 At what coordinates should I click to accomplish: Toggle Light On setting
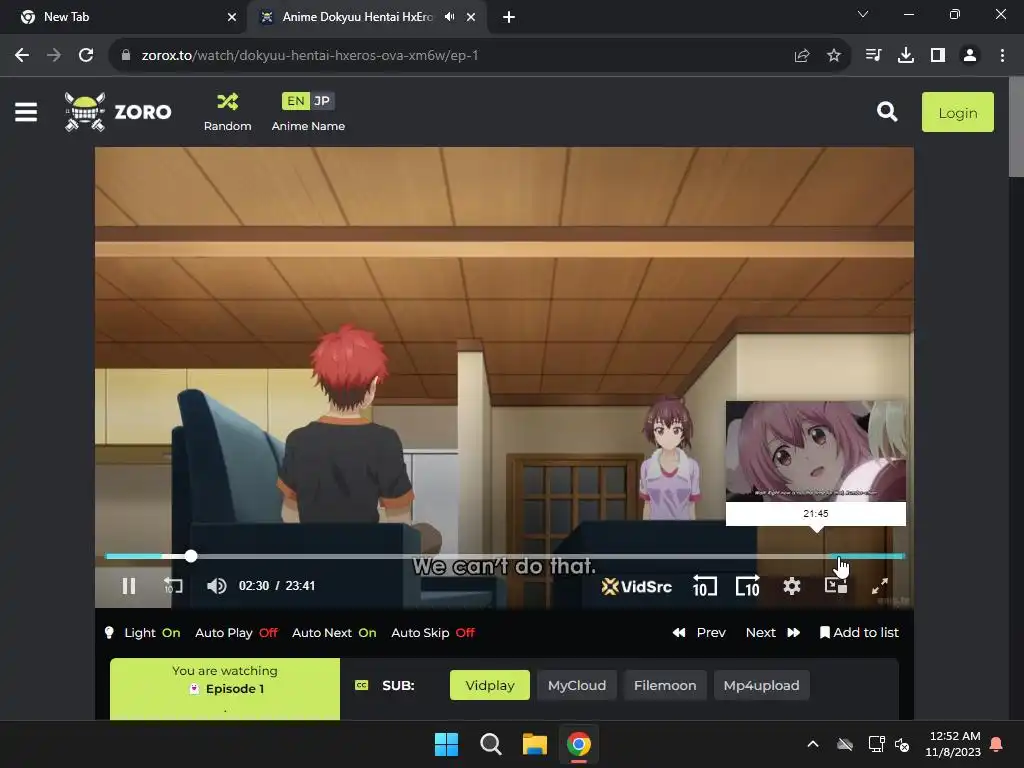(x=142, y=632)
